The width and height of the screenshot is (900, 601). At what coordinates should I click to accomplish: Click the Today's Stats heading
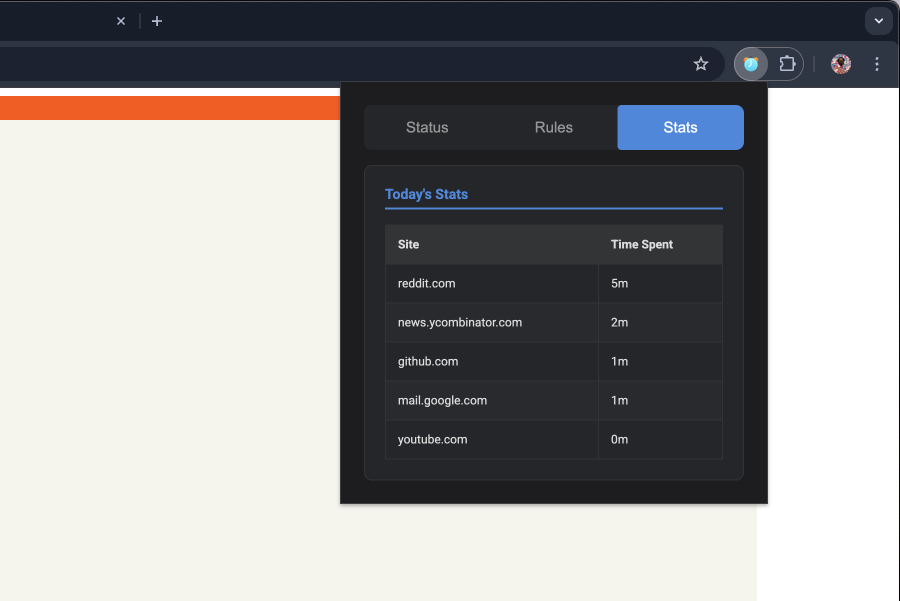[426, 194]
